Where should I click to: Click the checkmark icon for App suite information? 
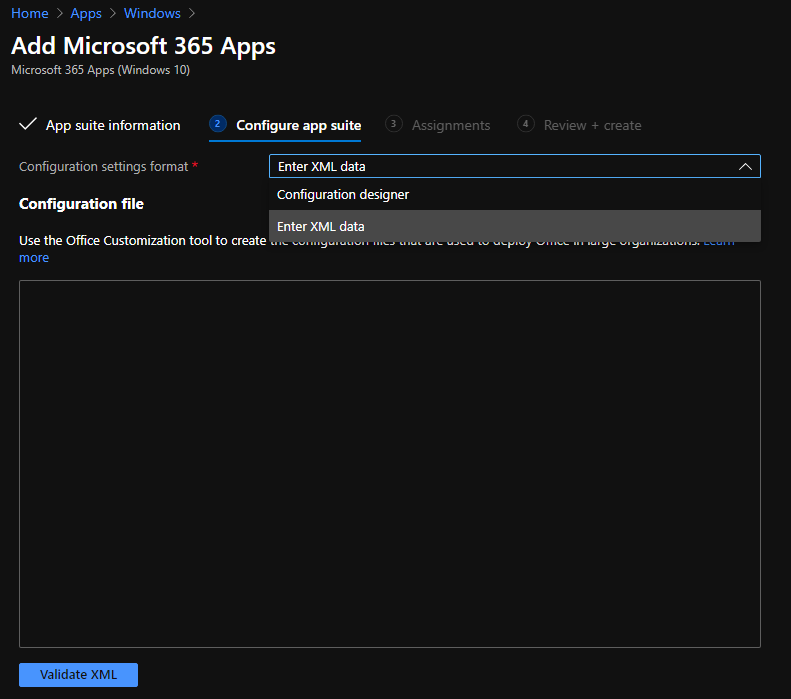click(x=28, y=124)
